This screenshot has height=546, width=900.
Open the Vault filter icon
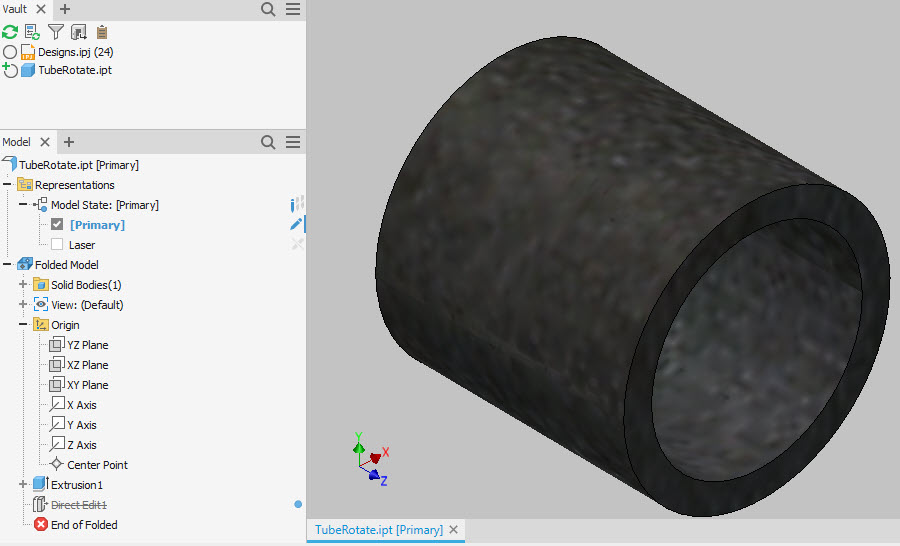pyautogui.click(x=56, y=32)
